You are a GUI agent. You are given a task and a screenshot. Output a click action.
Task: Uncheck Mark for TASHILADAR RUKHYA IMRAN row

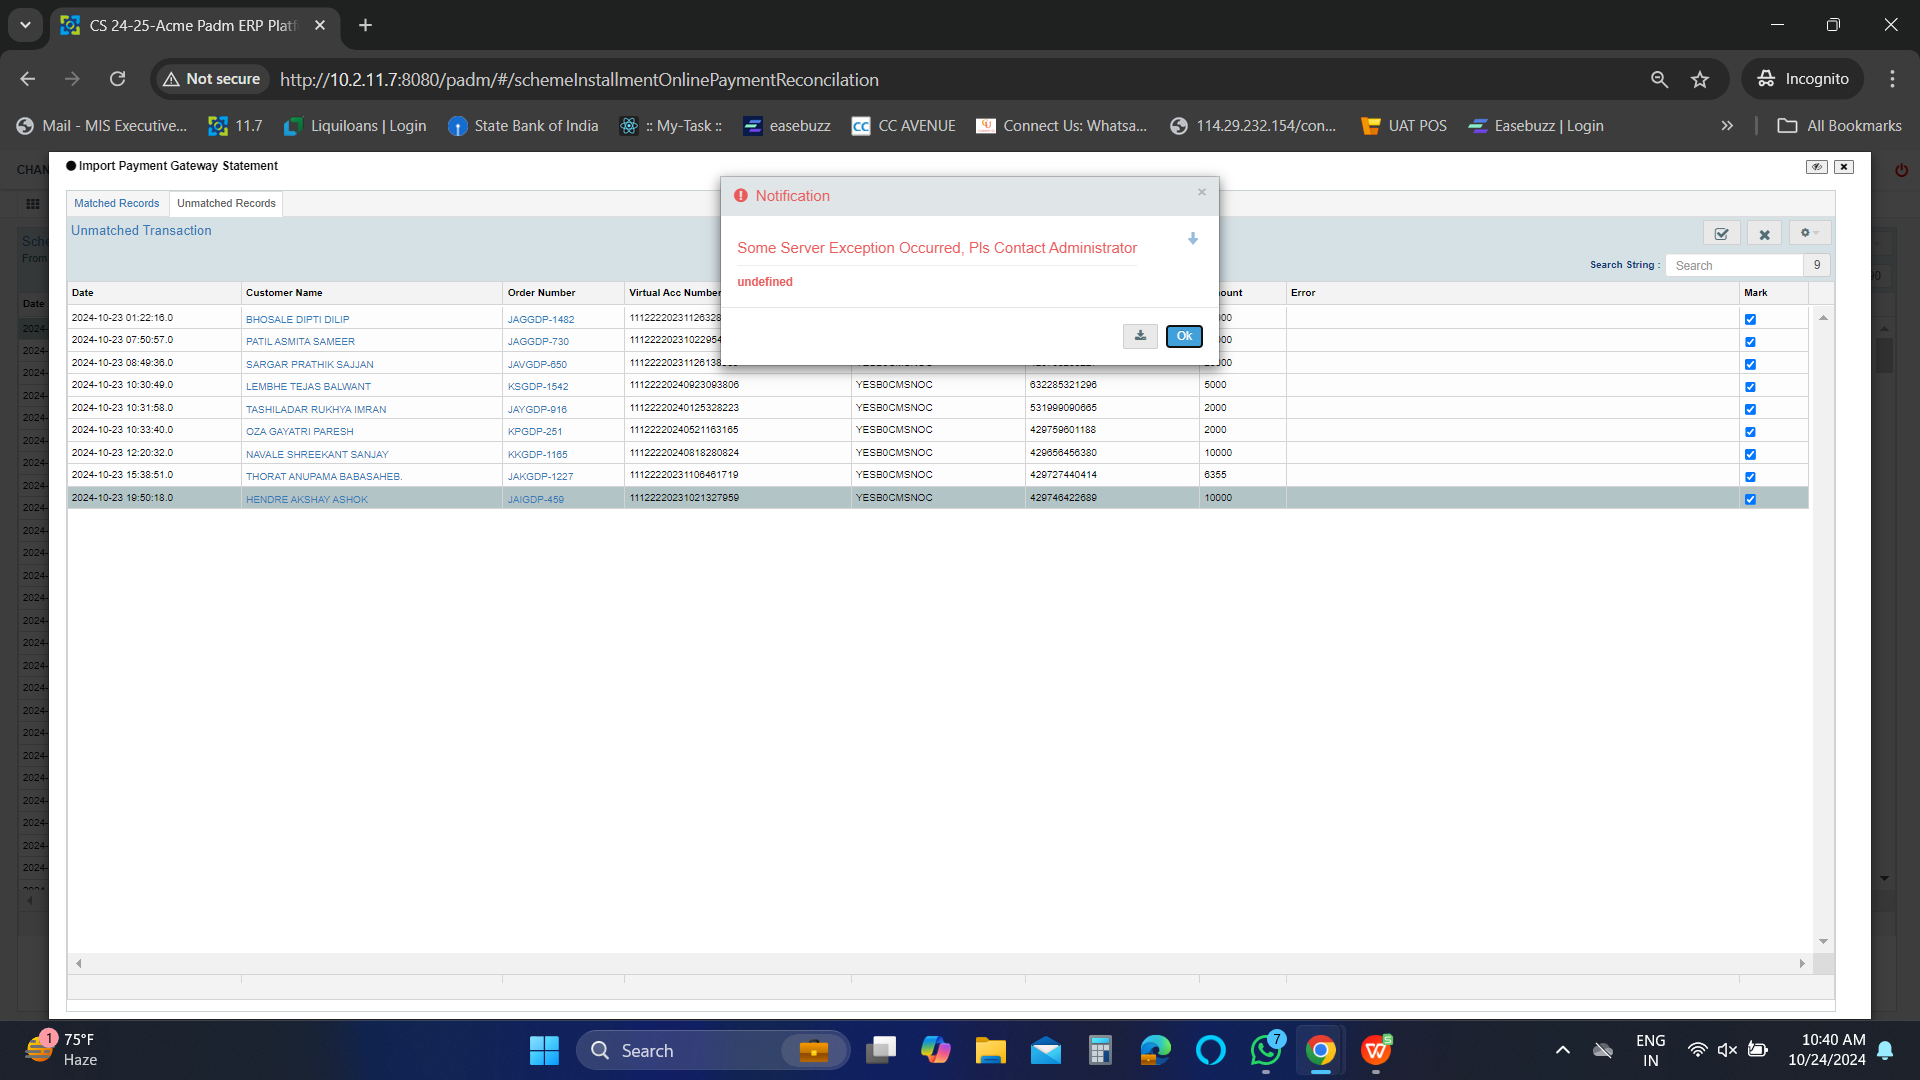point(1750,409)
